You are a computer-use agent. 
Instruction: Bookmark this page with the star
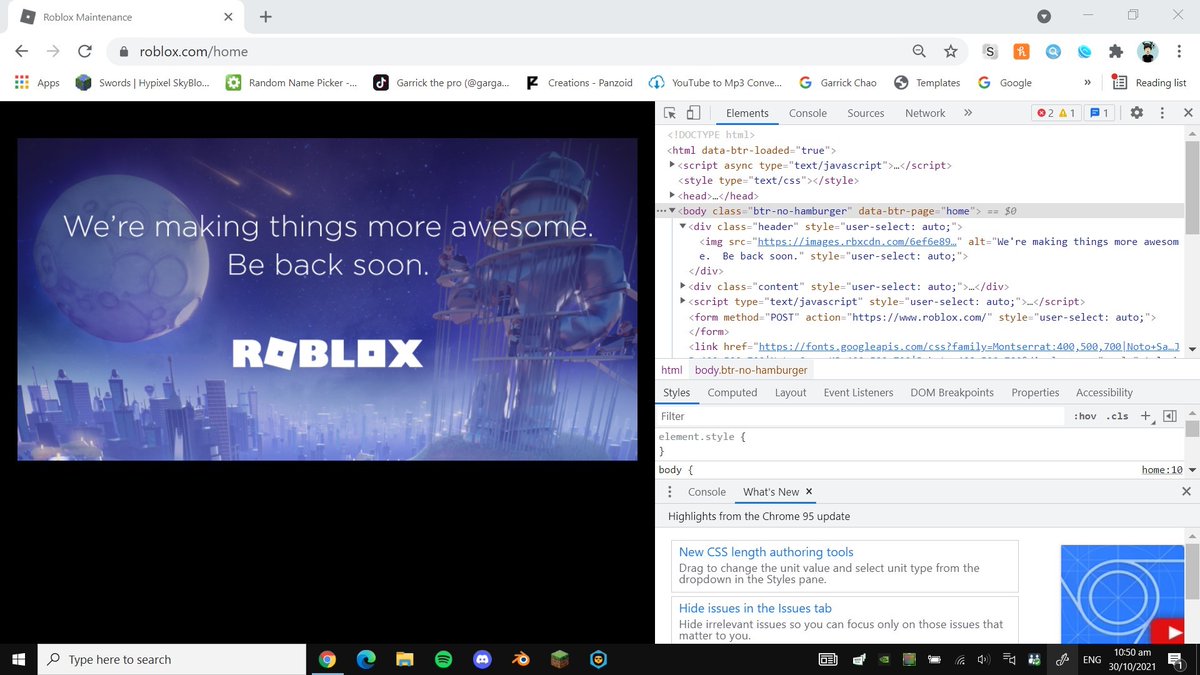tap(950, 51)
